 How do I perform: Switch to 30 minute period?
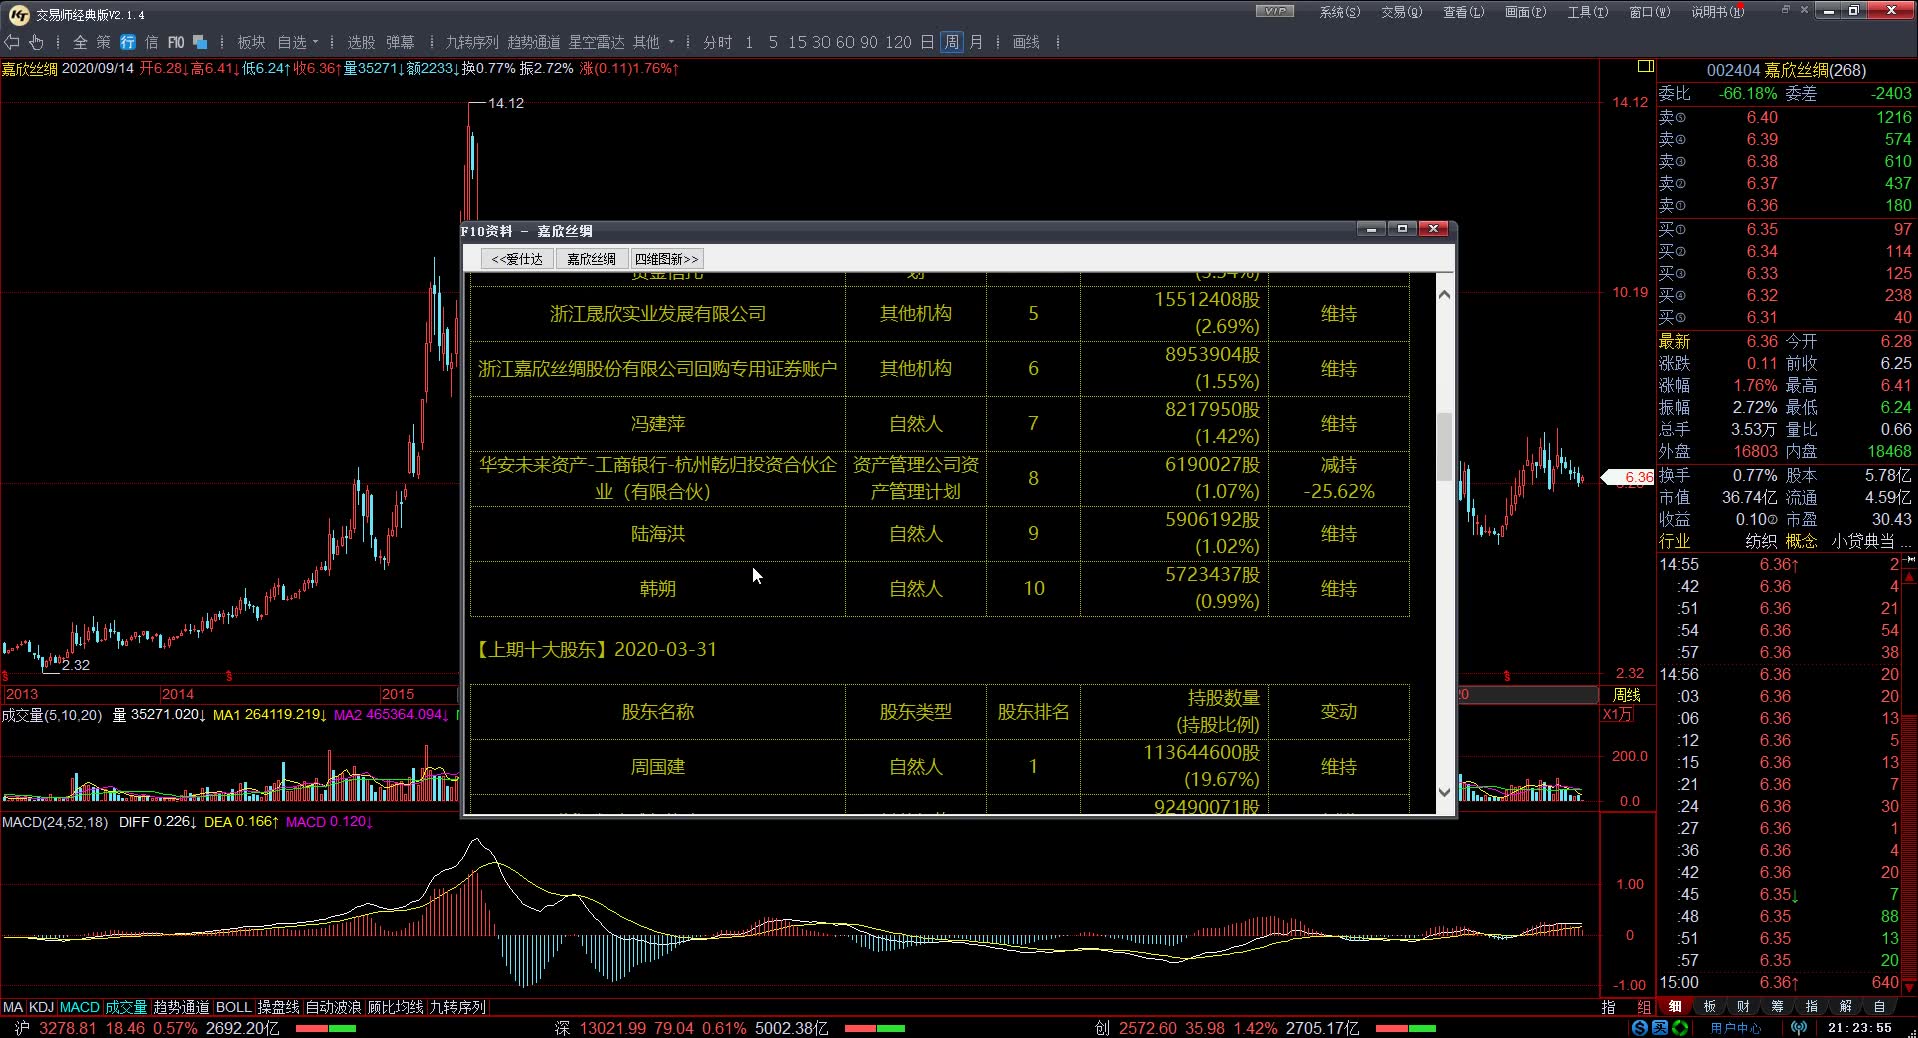pyautogui.click(x=821, y=42)
